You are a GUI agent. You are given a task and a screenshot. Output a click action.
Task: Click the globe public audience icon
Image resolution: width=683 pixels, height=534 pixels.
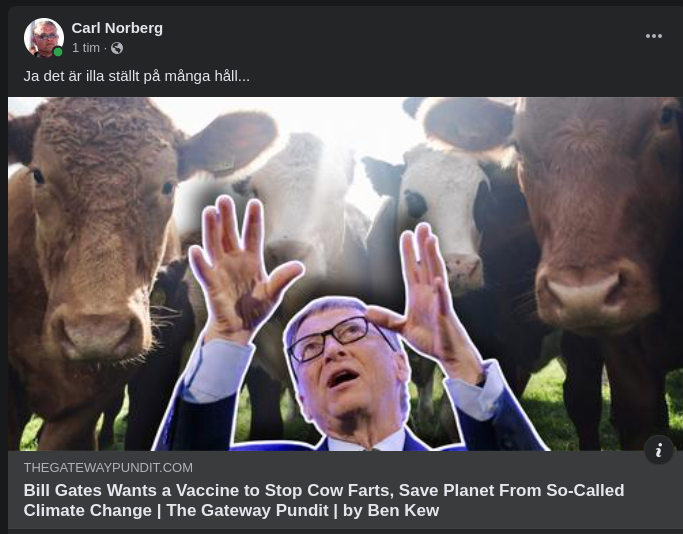(x=117, y=48)
